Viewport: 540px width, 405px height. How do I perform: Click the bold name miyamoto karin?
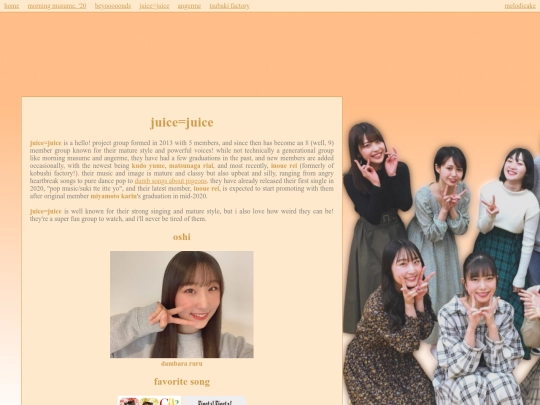113,196
